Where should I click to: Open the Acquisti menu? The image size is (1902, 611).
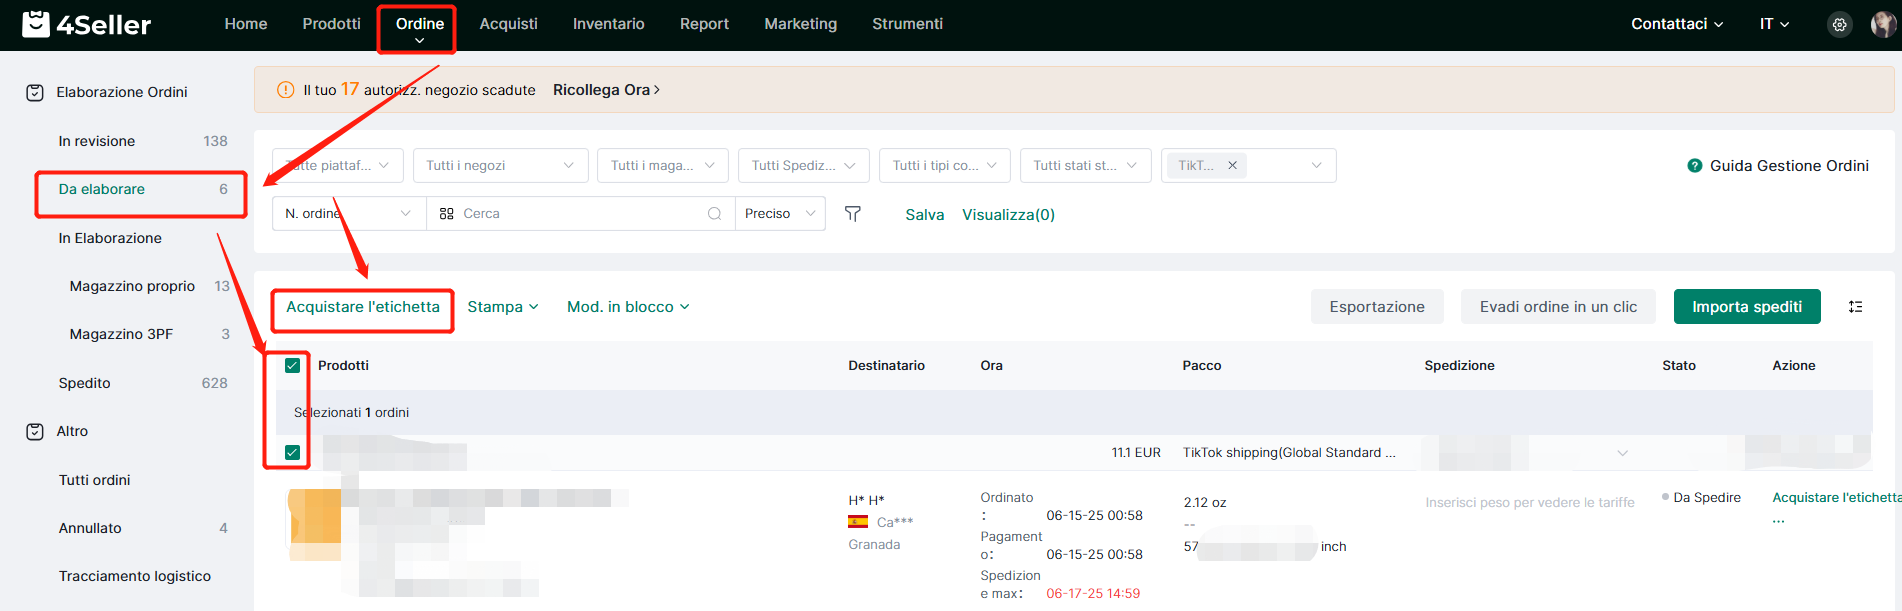pyautogui.click(x=508, y=24)
